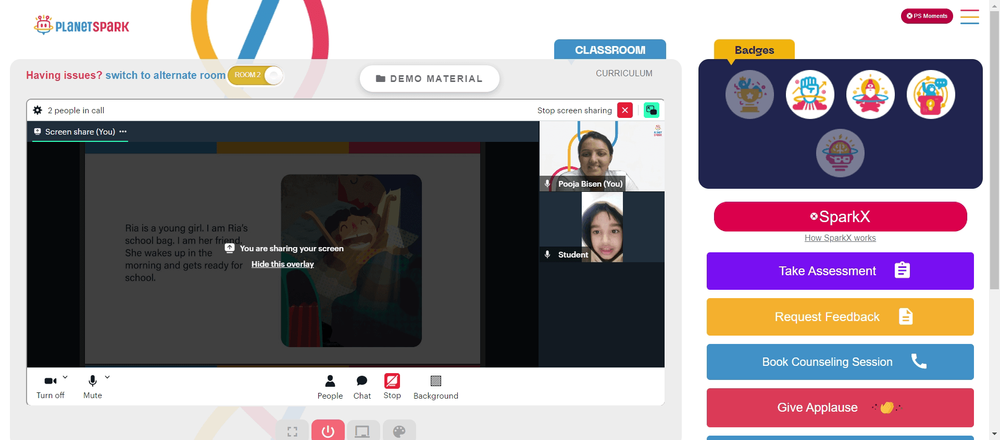Click the red X stop sharing button
This screenshot has width=1000, height=440.
[x=625, y=110]
